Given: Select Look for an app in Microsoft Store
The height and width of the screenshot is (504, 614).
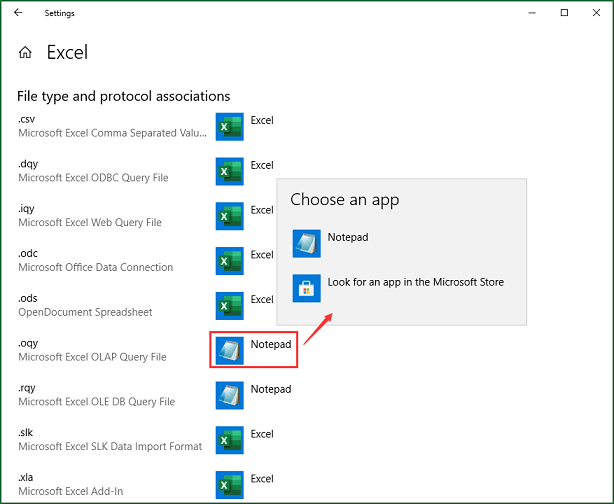Looking at the screenshot, I should (x=415, y=282).
